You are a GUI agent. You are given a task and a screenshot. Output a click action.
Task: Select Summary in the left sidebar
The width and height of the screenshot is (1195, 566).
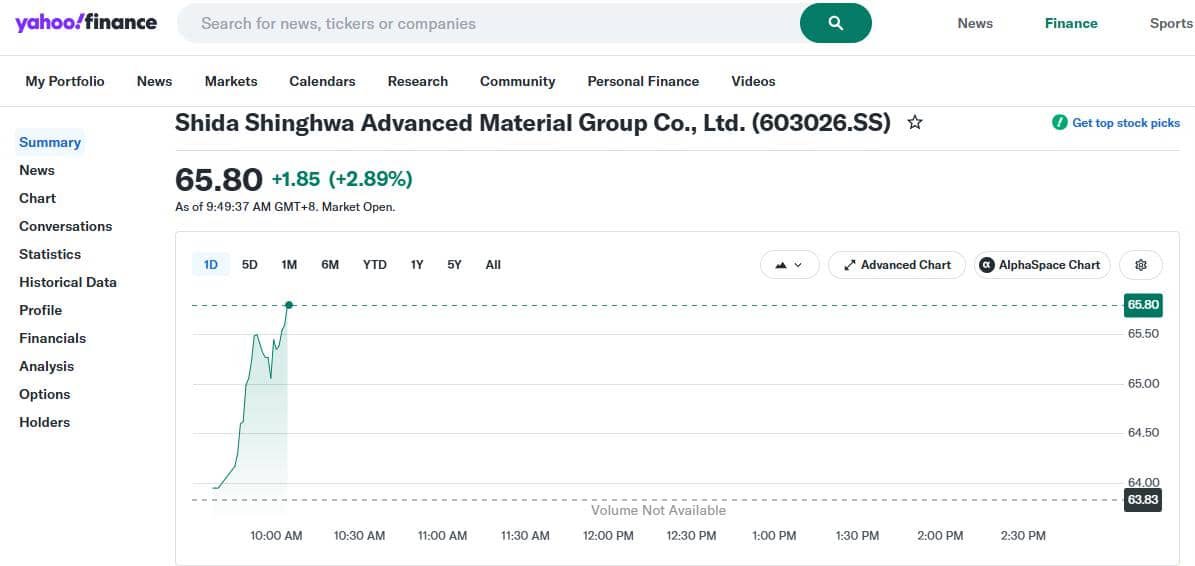[x=50, y=142]
